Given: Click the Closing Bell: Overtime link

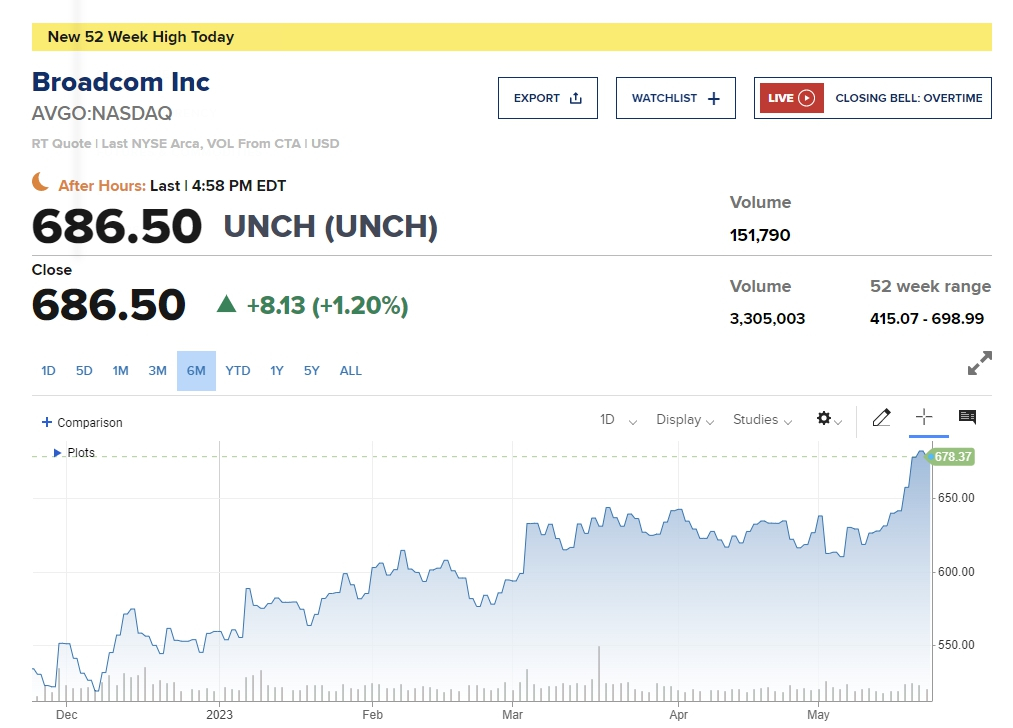Looking at the screenshot, I should [908, 98].
